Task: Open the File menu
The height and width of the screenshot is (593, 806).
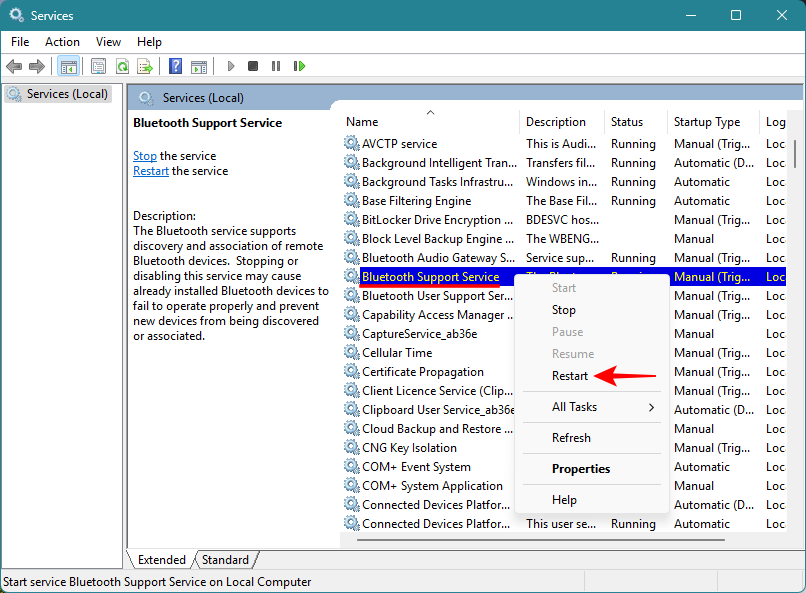Action: click(20, 42)
